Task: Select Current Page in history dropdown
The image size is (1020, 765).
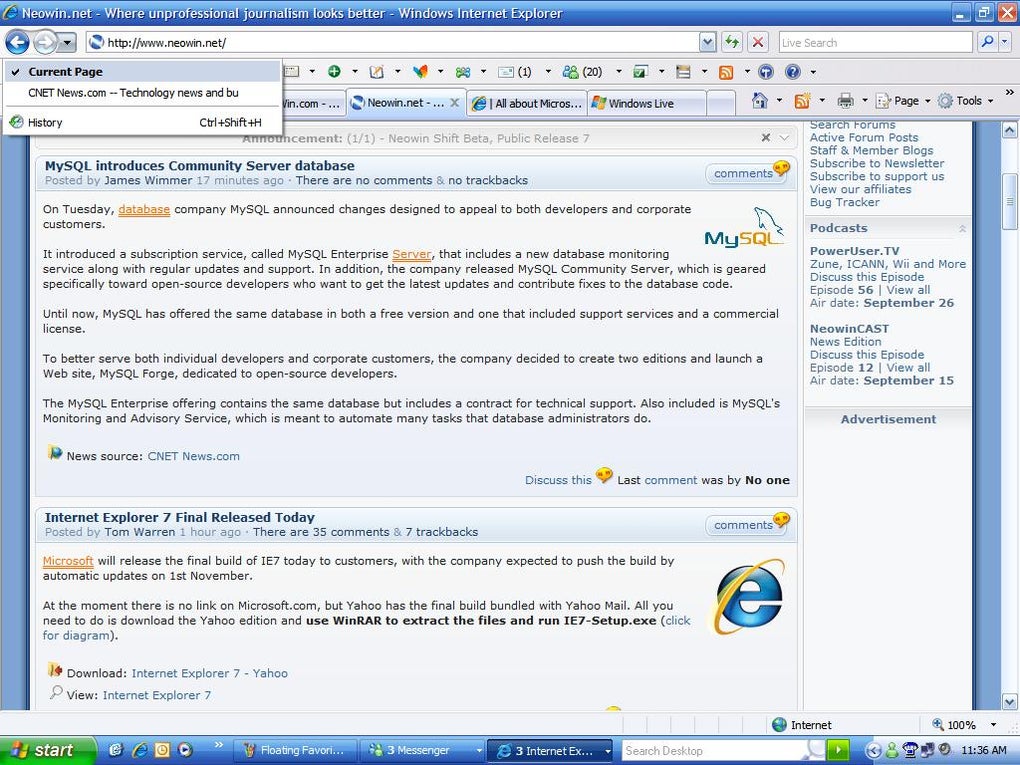Action: click(143, 72)
